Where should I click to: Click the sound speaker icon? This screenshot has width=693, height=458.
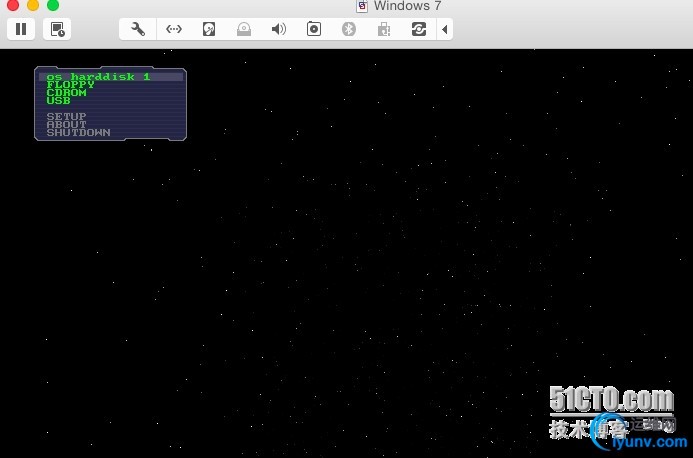click(x=278, y=29)
